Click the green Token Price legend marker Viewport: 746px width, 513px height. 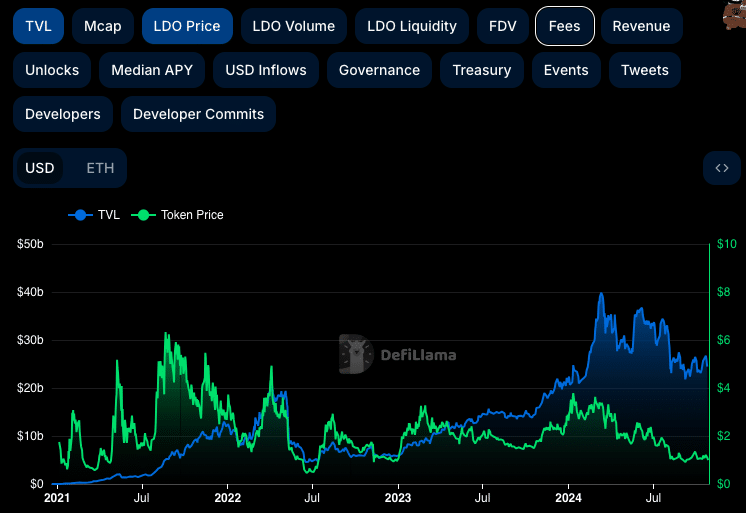pyautogui.click(x=143, y=215)
